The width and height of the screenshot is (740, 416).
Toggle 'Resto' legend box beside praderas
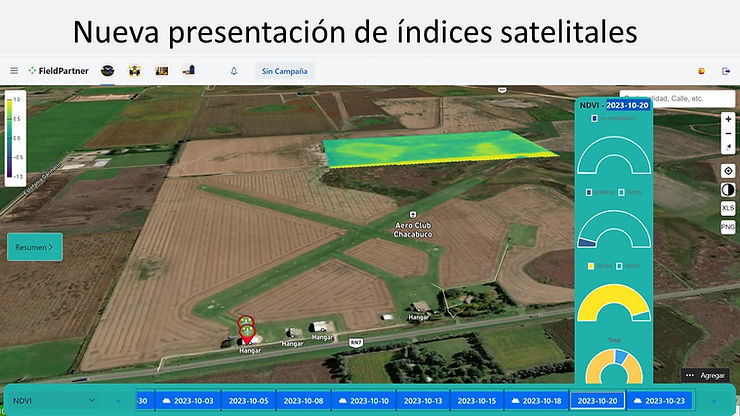(622, 192)
